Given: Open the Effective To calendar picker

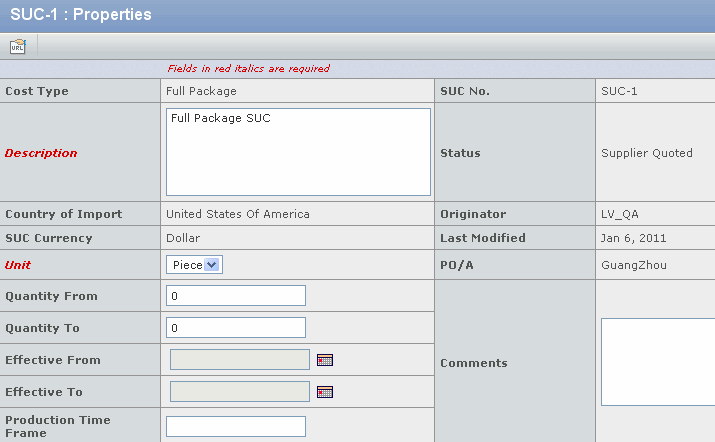Looking at the screenshot, I should point(324,392).
